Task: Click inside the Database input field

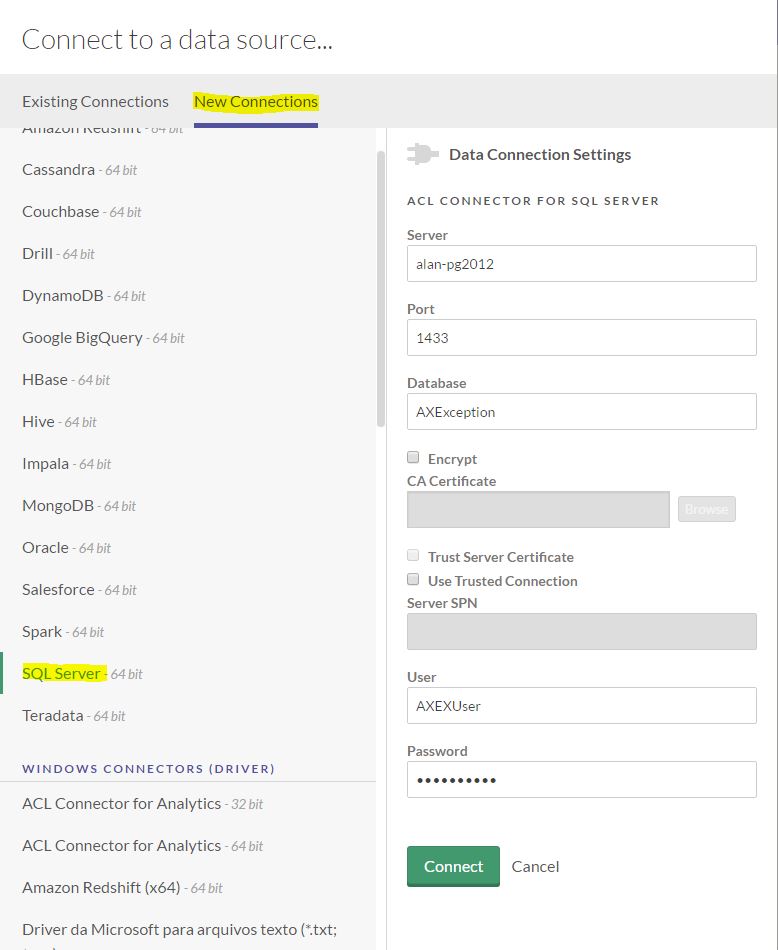Action: pos(580,411)
